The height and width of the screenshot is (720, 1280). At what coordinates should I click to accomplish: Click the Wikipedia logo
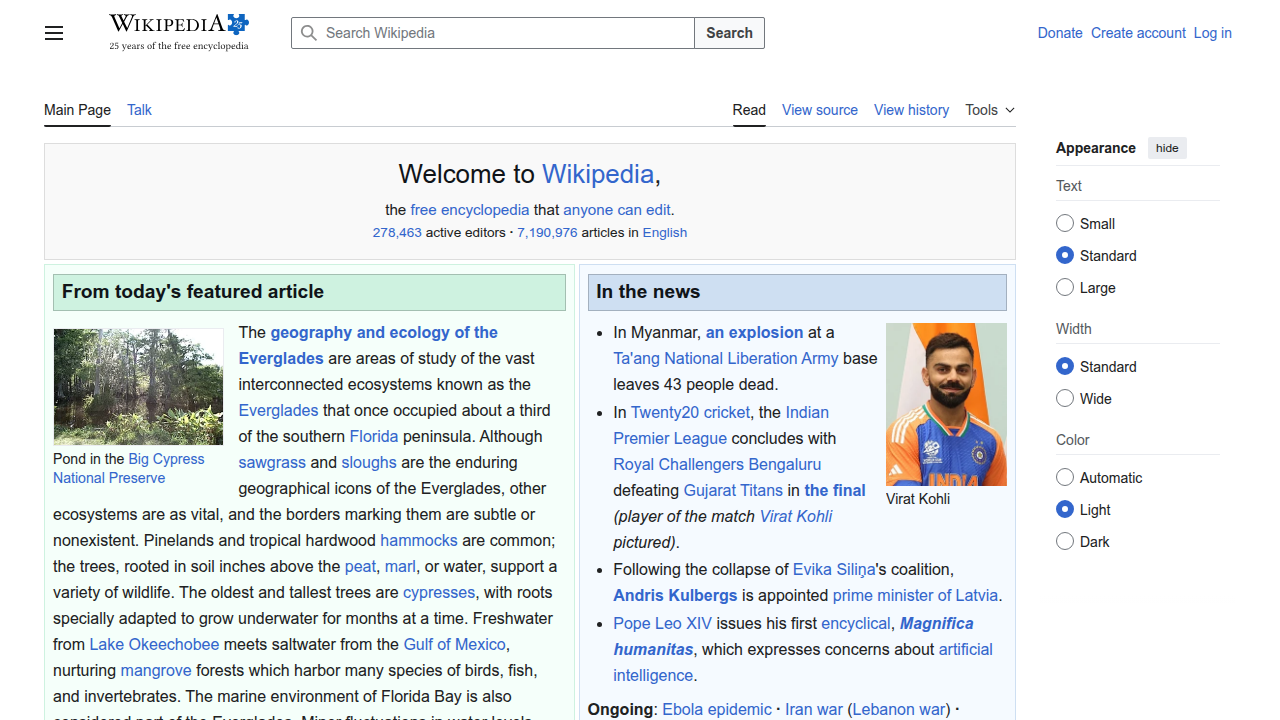[x=179, y=32]
